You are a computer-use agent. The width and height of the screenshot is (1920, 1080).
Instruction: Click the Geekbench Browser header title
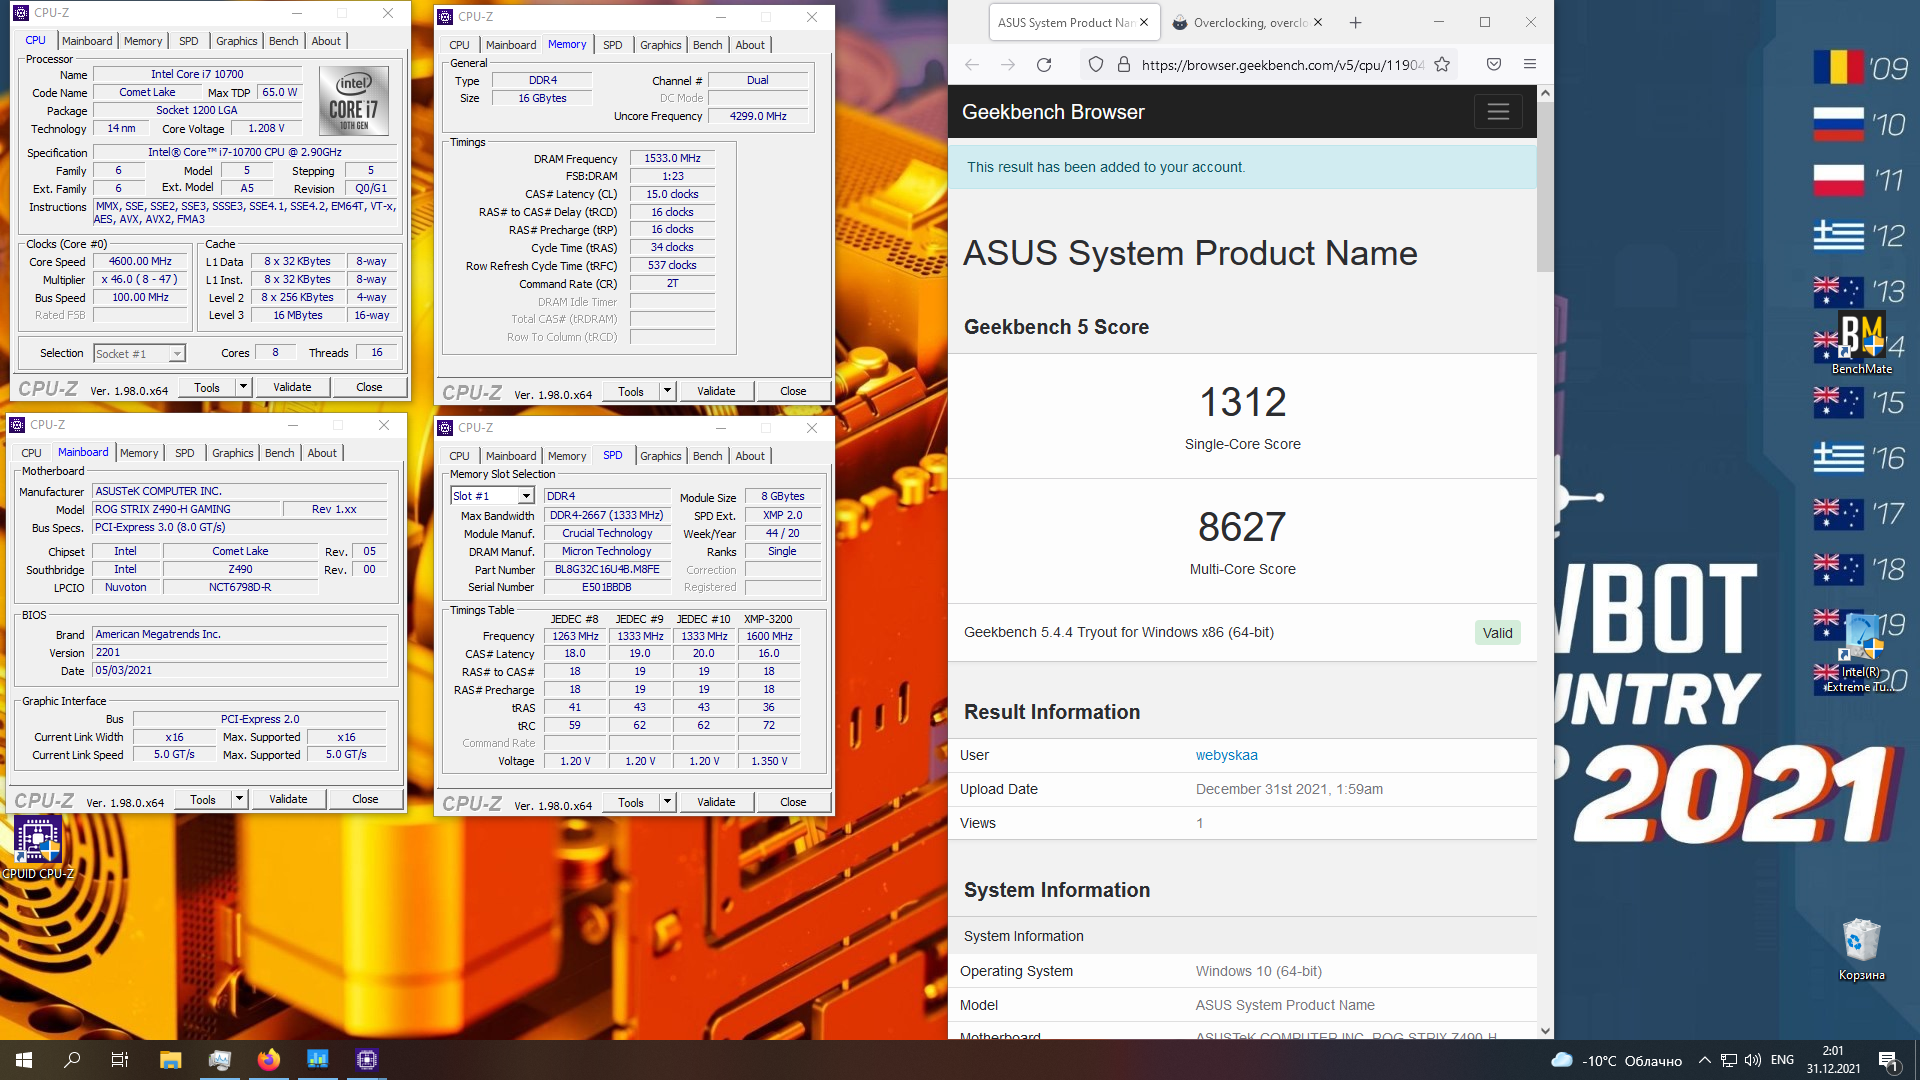[1053, 112]
